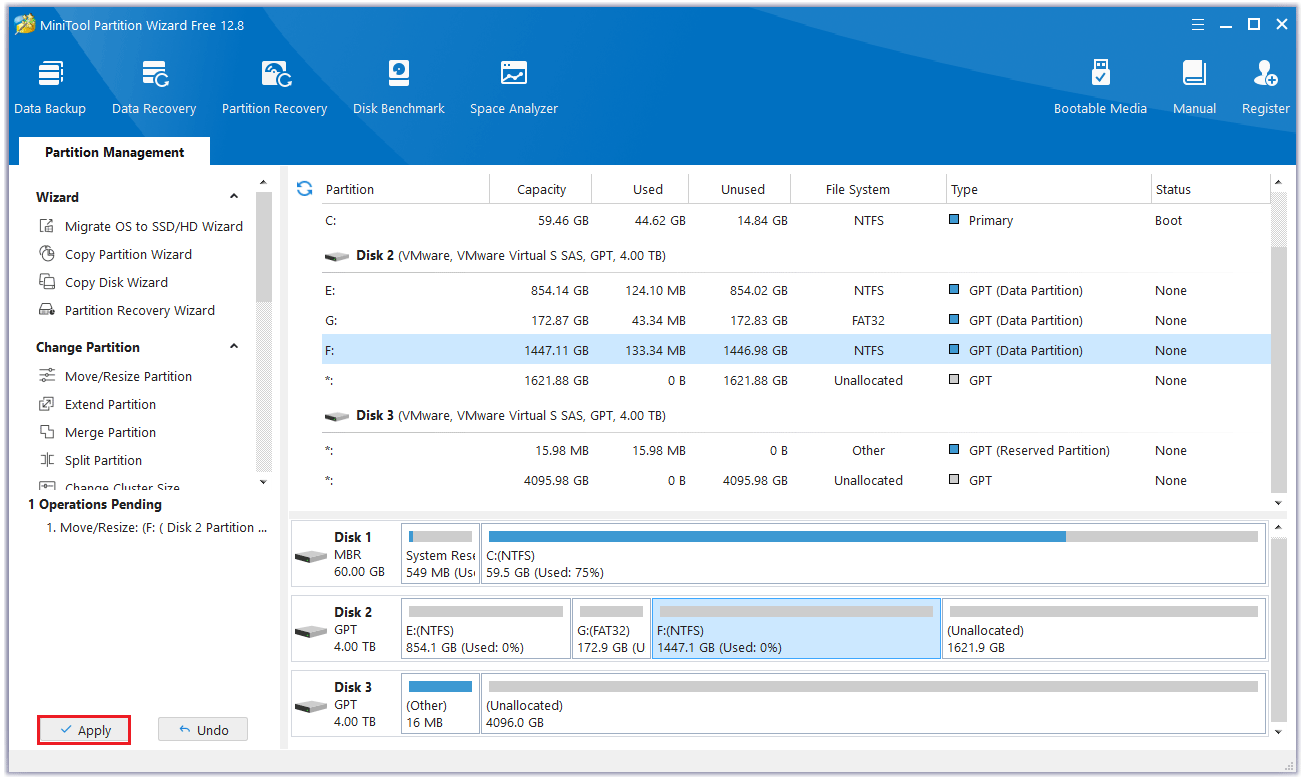
Task: Select Disk 3 header row in list
Action: coord(795,415)
